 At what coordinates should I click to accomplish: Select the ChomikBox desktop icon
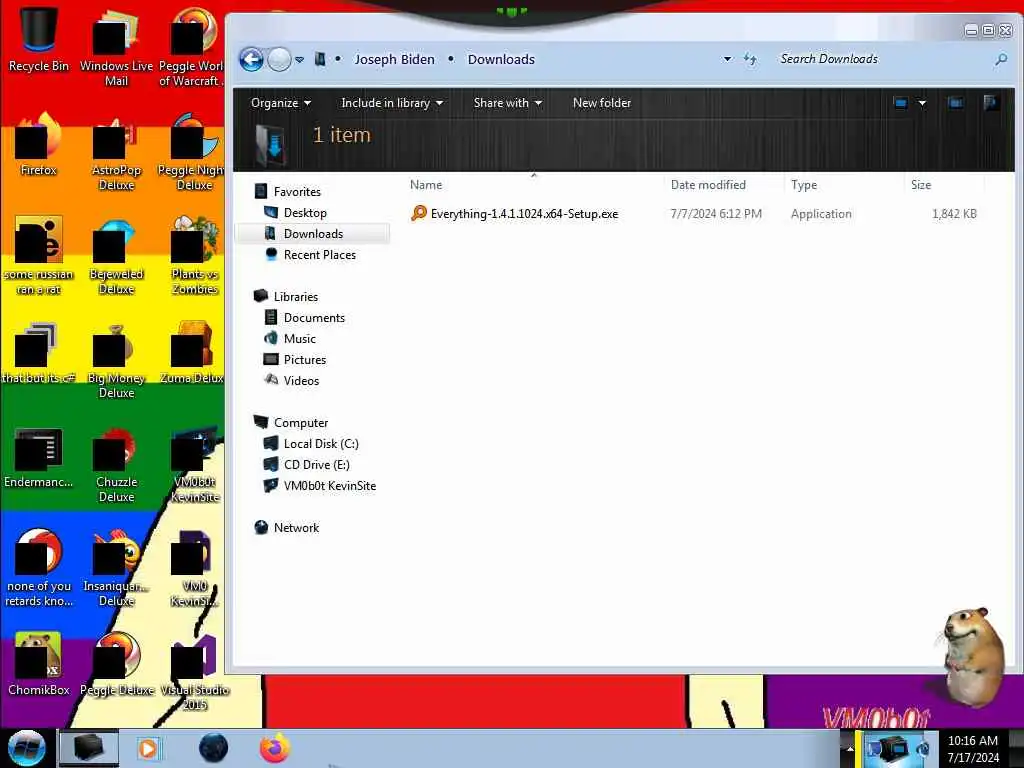point(39,665)
